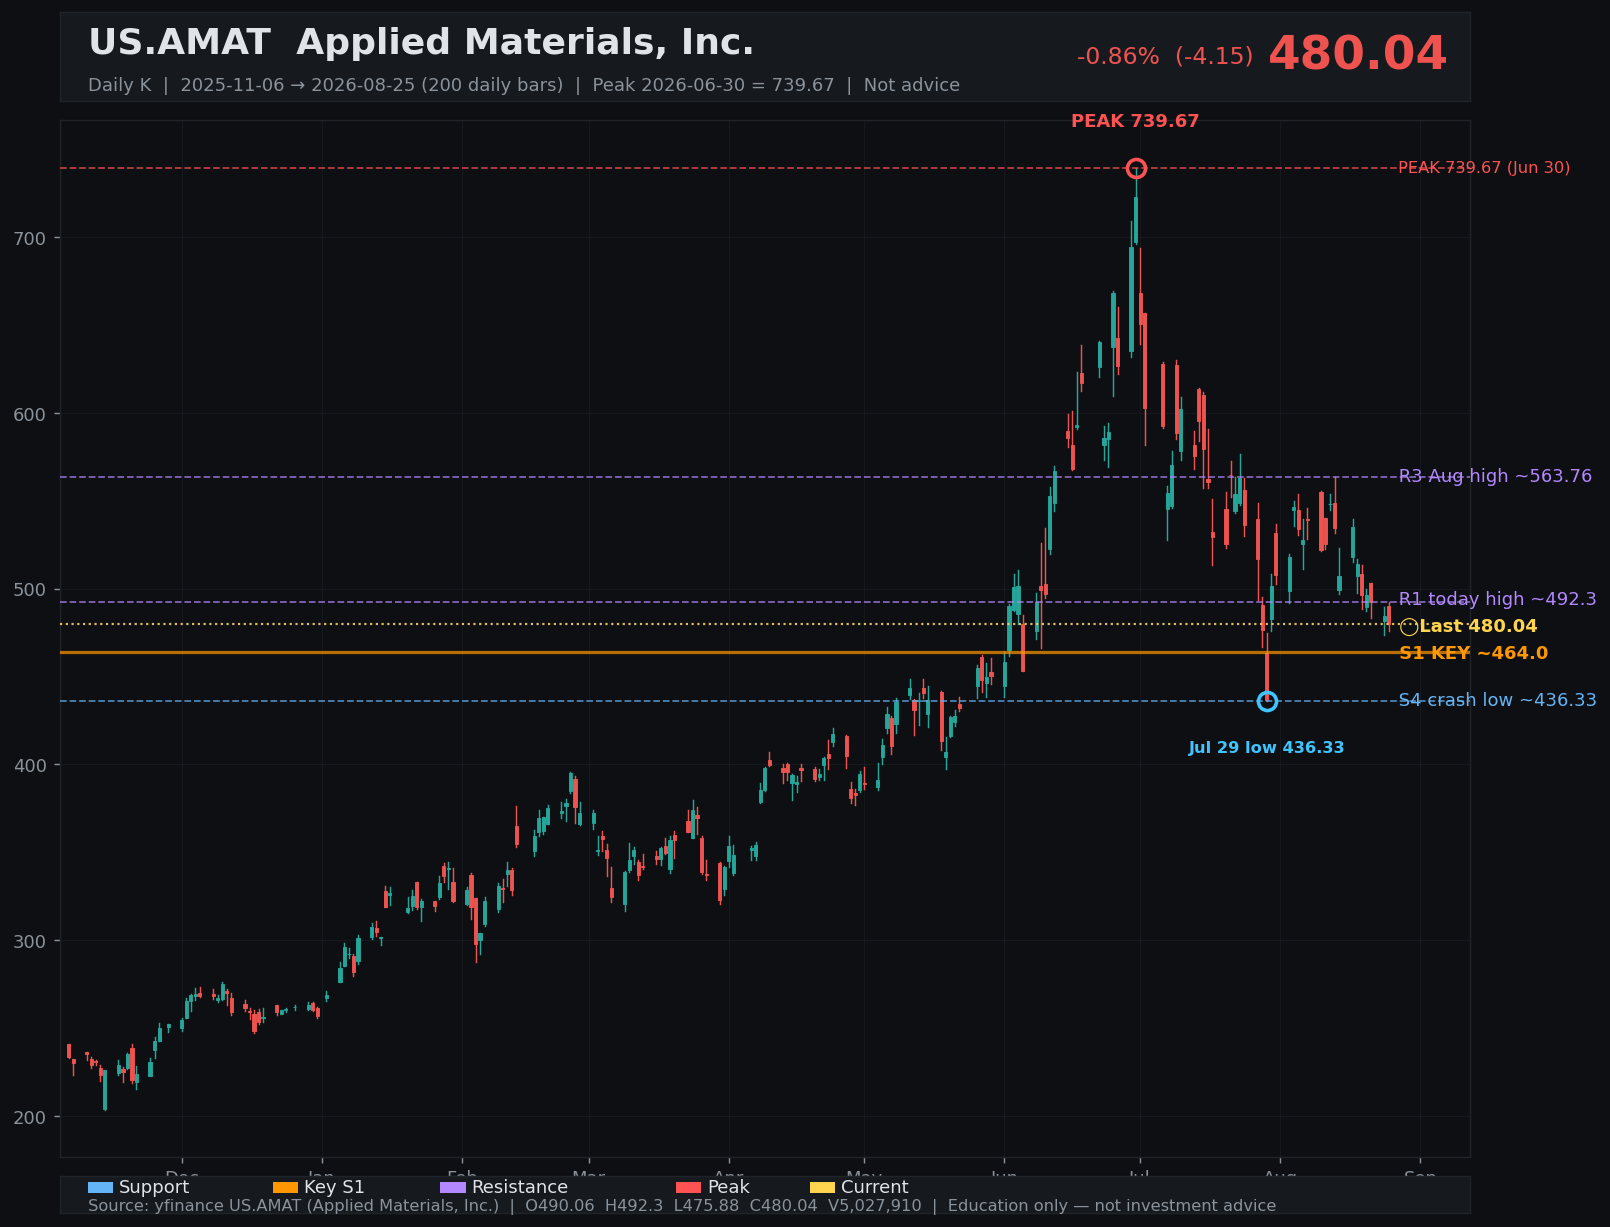Click the purple Resistance legend swatch
The width and height of the screenshot is (1610, 1227).
(x=453, y=1188)
